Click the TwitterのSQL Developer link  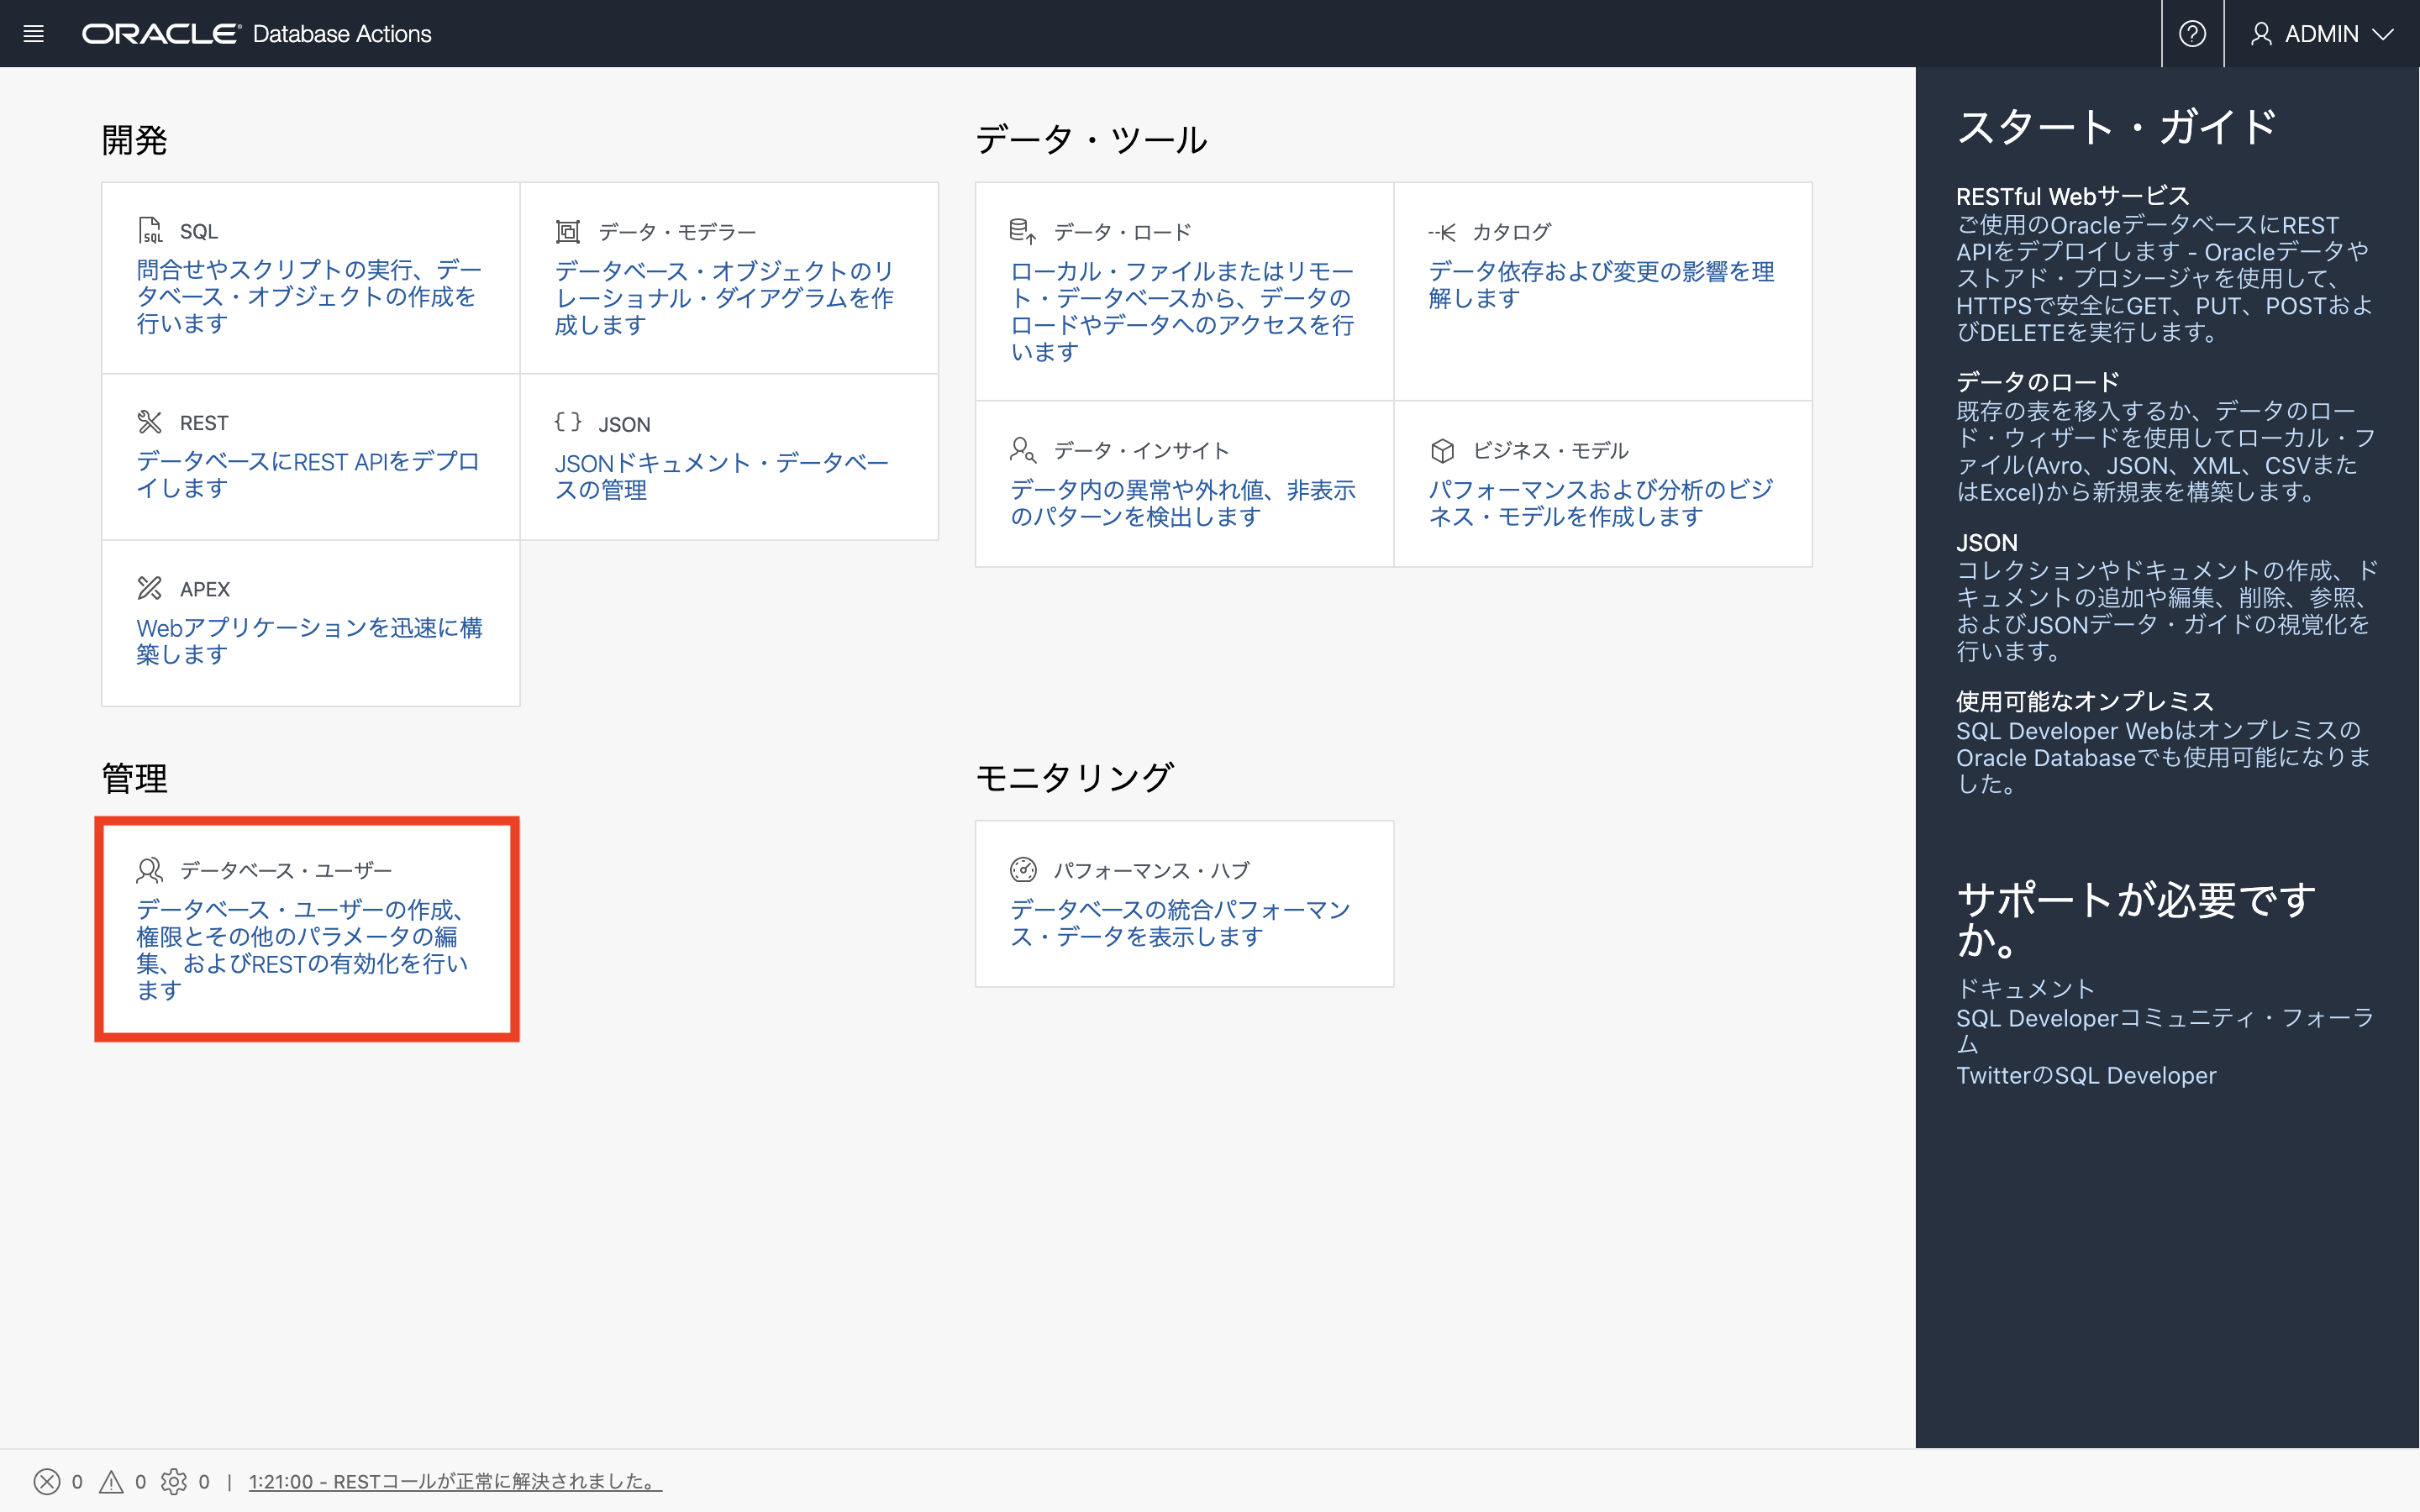tap(2086, 1075)
